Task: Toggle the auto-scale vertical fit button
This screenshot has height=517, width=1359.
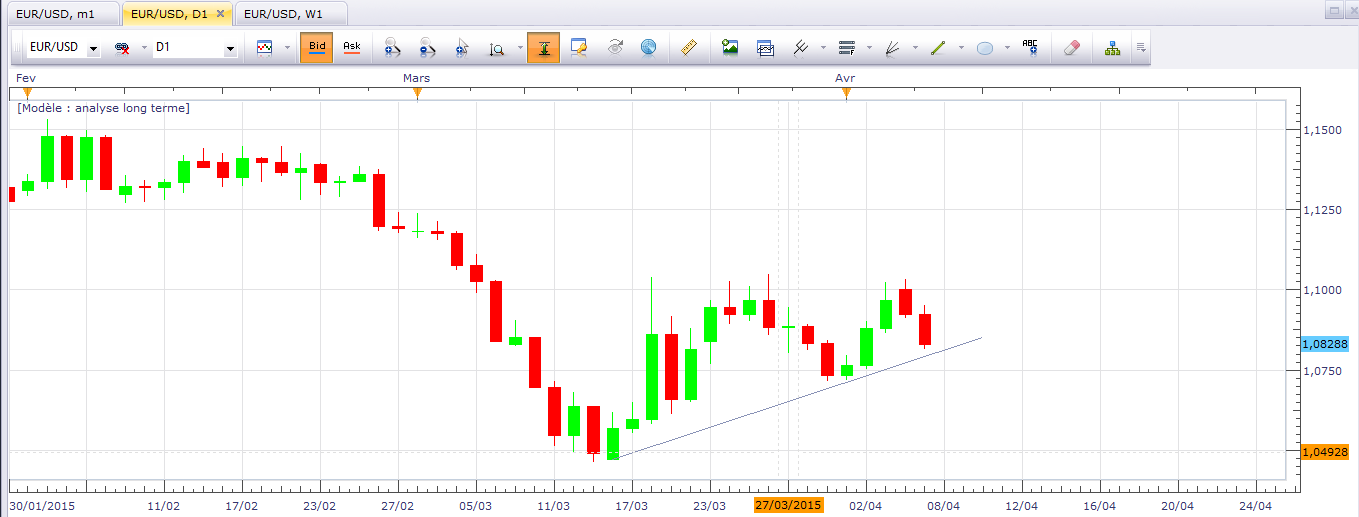Action: tap(544, 47)
